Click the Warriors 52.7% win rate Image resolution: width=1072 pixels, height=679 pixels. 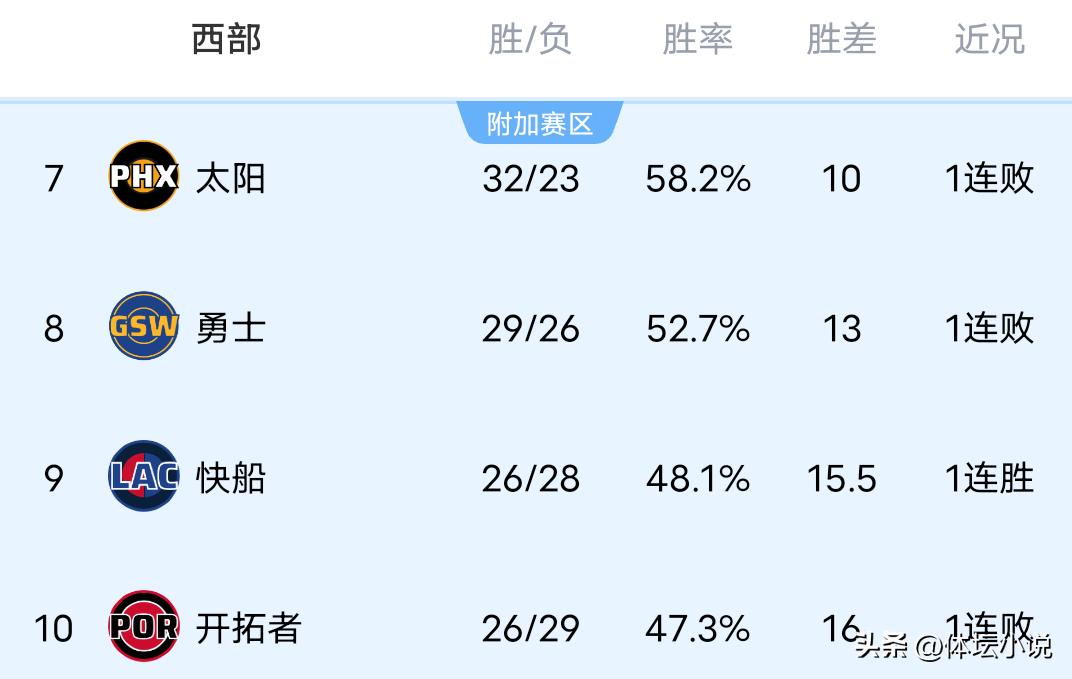point(698,328)
